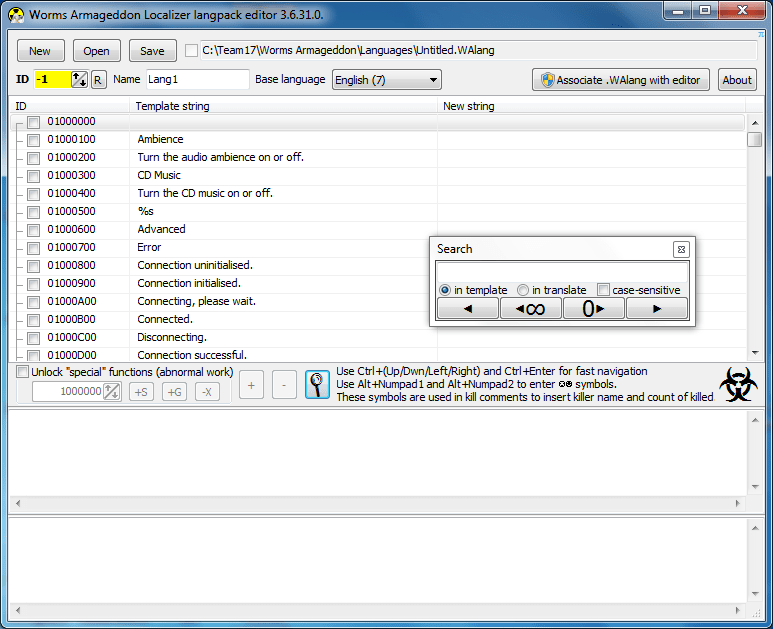Enable case-sensitive search

click(603, 290)
